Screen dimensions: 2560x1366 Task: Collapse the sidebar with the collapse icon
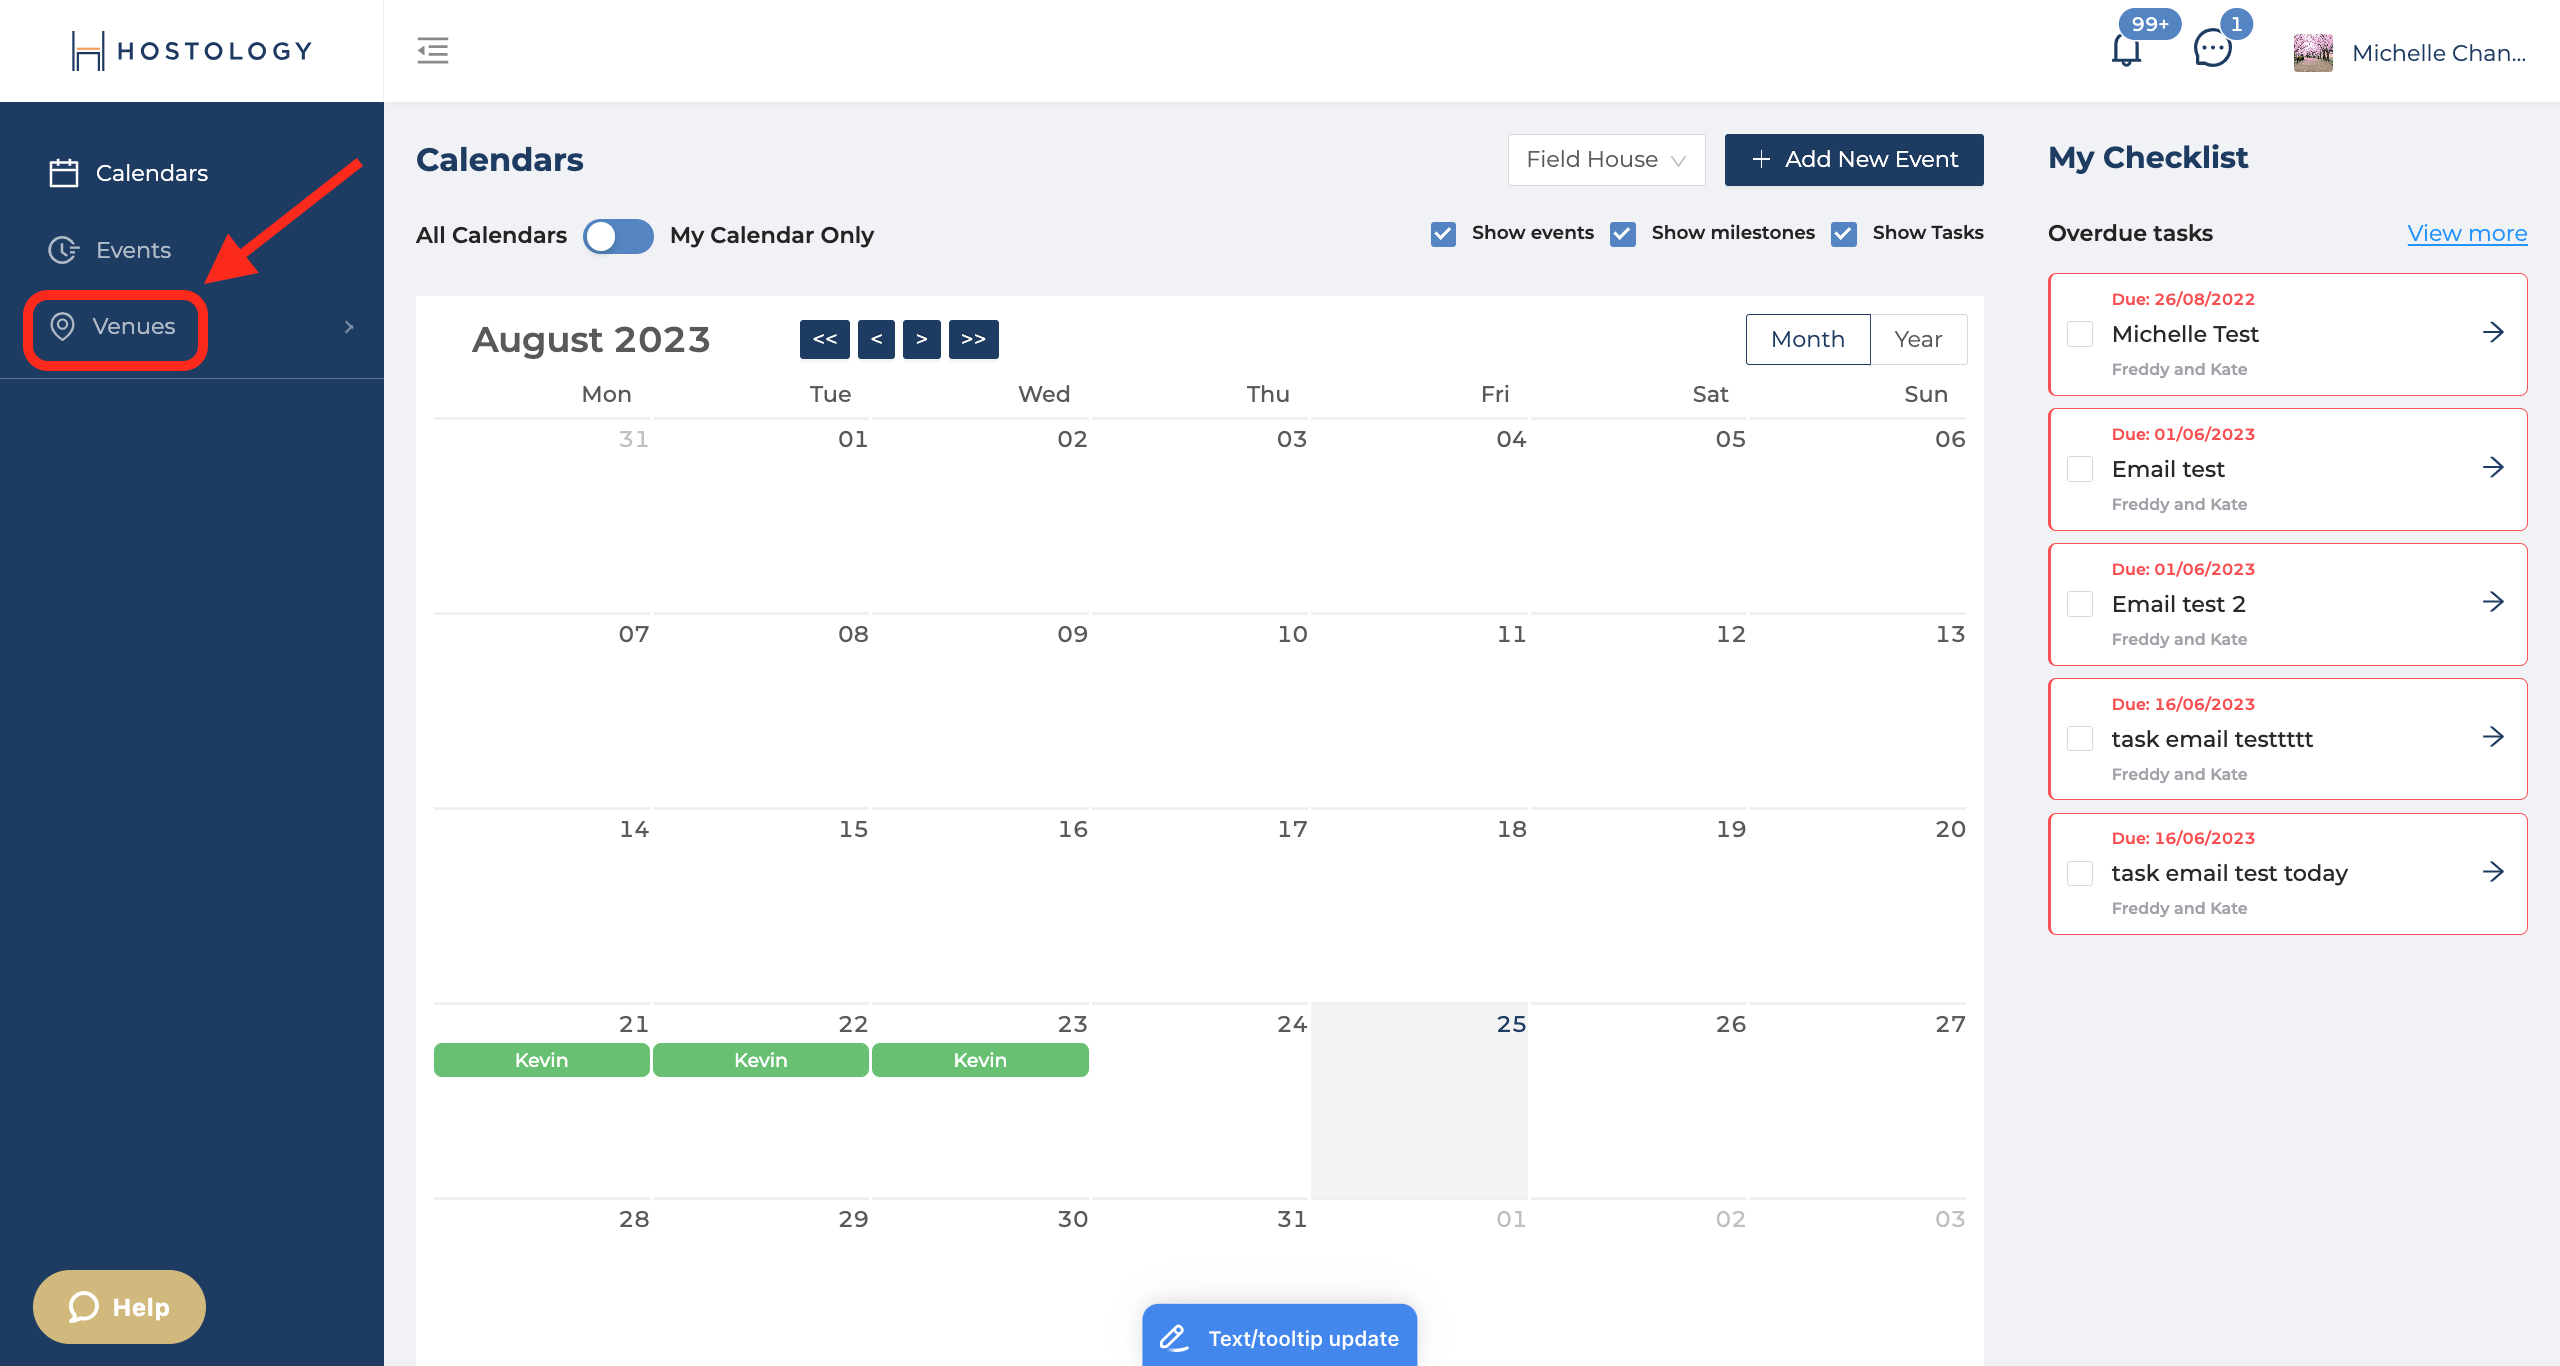[432, 50]
